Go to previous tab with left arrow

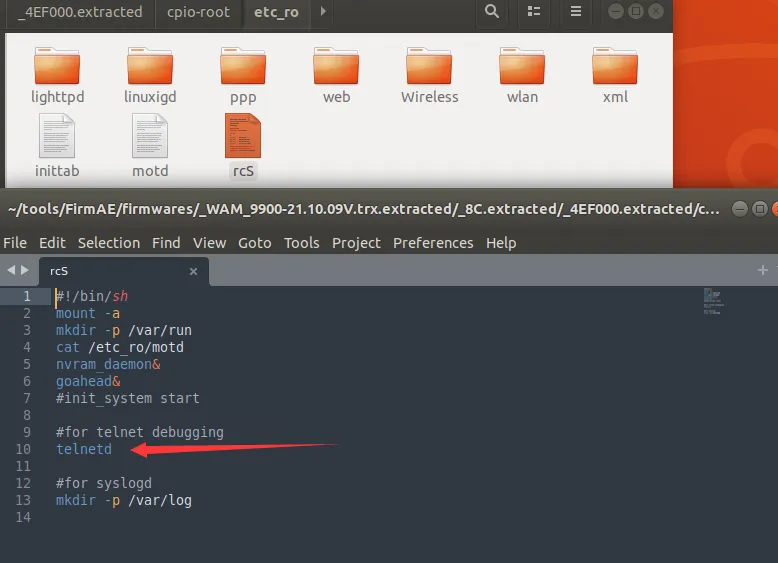click(11, 270)
